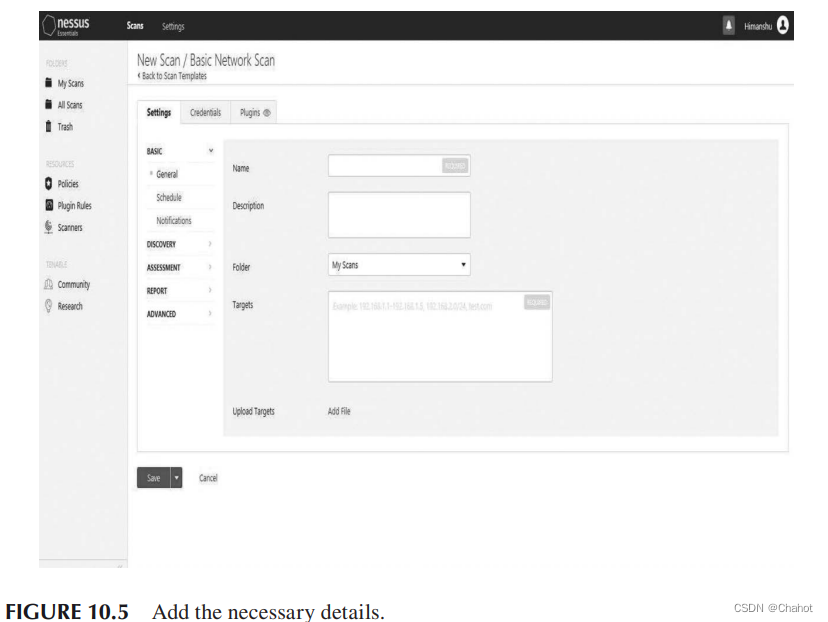Screen dimensions: 828x622
Task: Switch to the Credentials tab
Action: coord(205,112)
